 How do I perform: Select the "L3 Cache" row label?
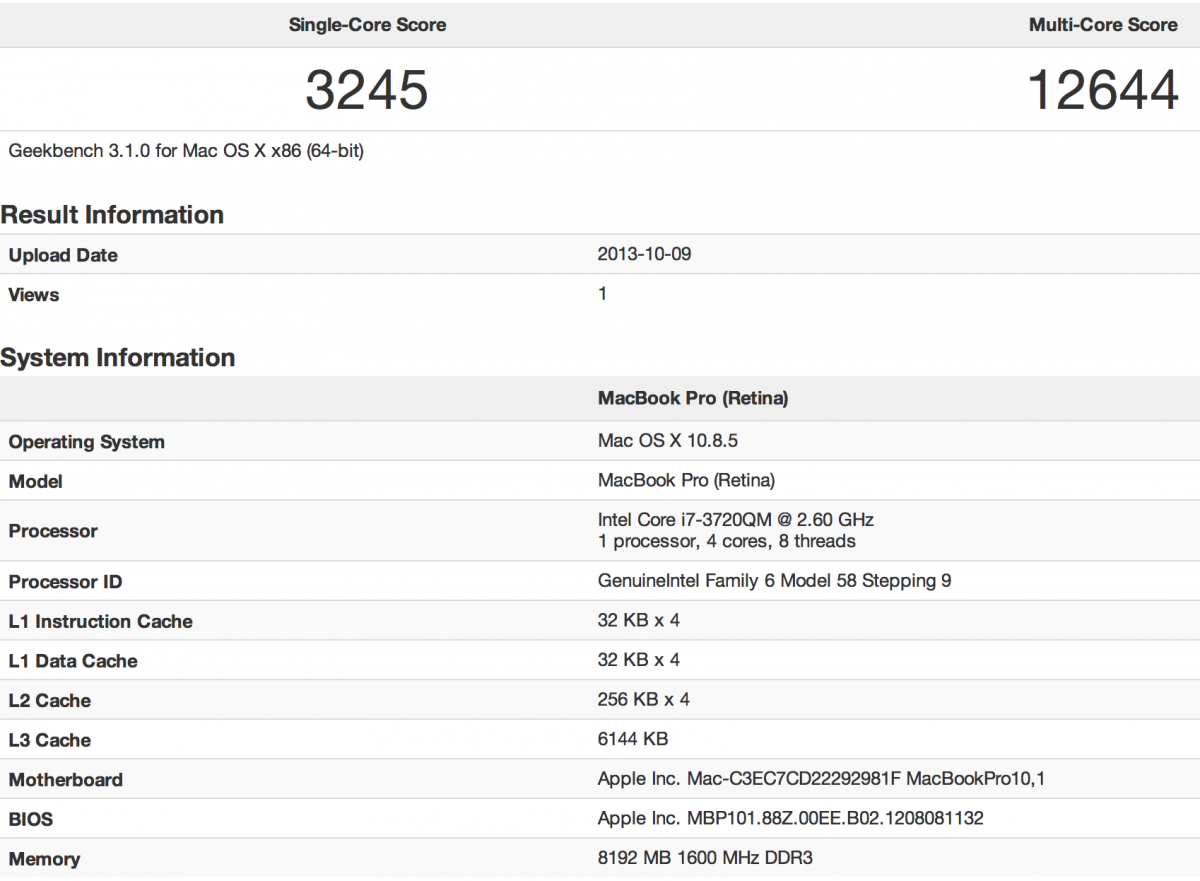click(x=50, y=741)
